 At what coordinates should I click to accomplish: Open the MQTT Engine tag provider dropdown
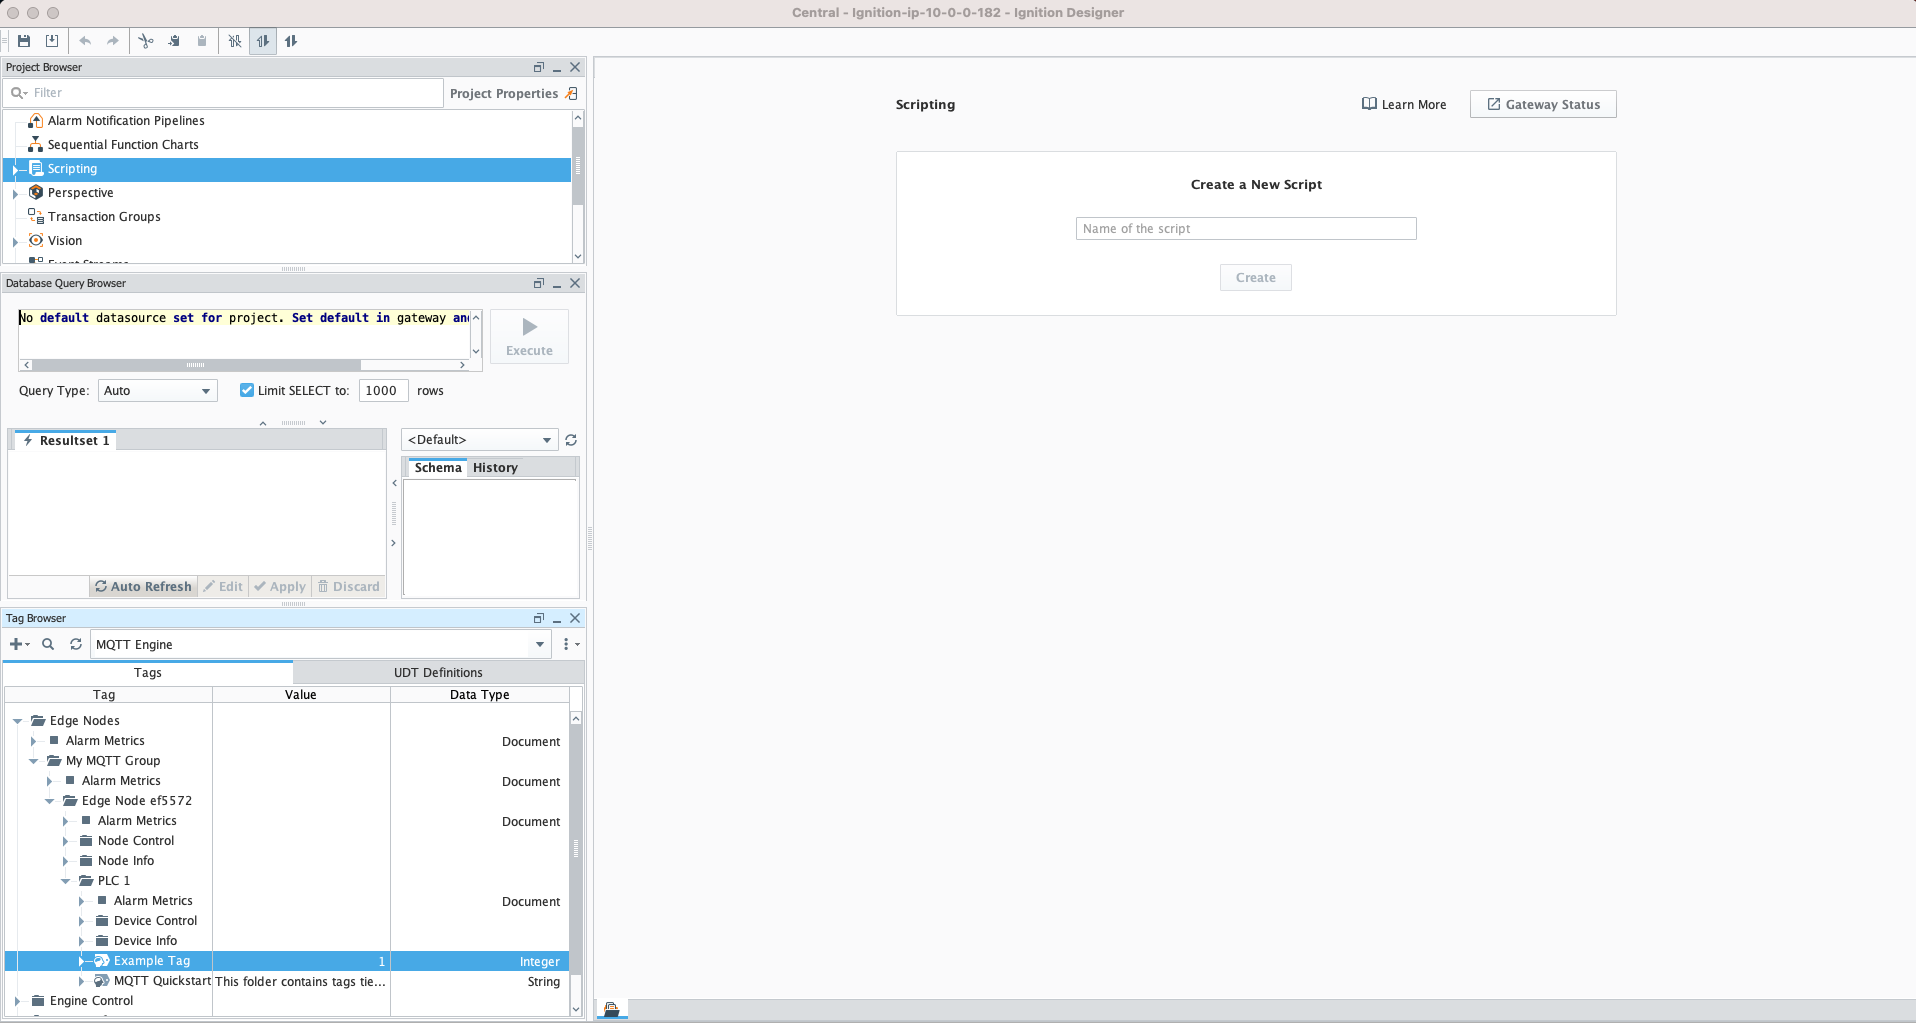point(540,645)
